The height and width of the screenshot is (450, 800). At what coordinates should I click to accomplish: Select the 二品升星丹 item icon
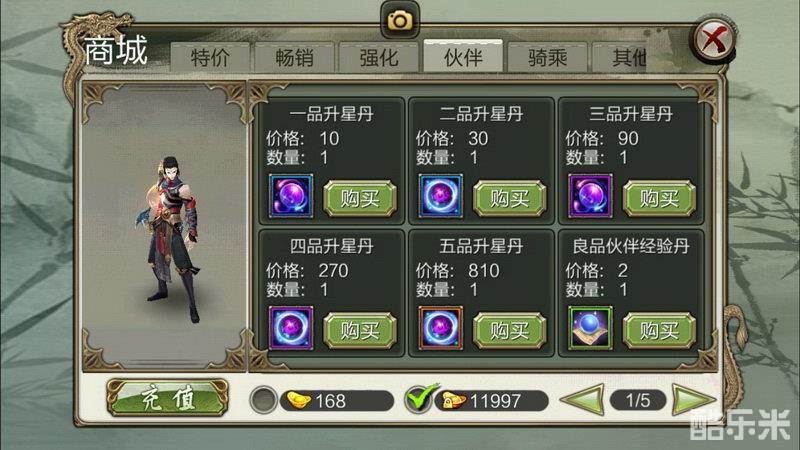coord(441,196)
